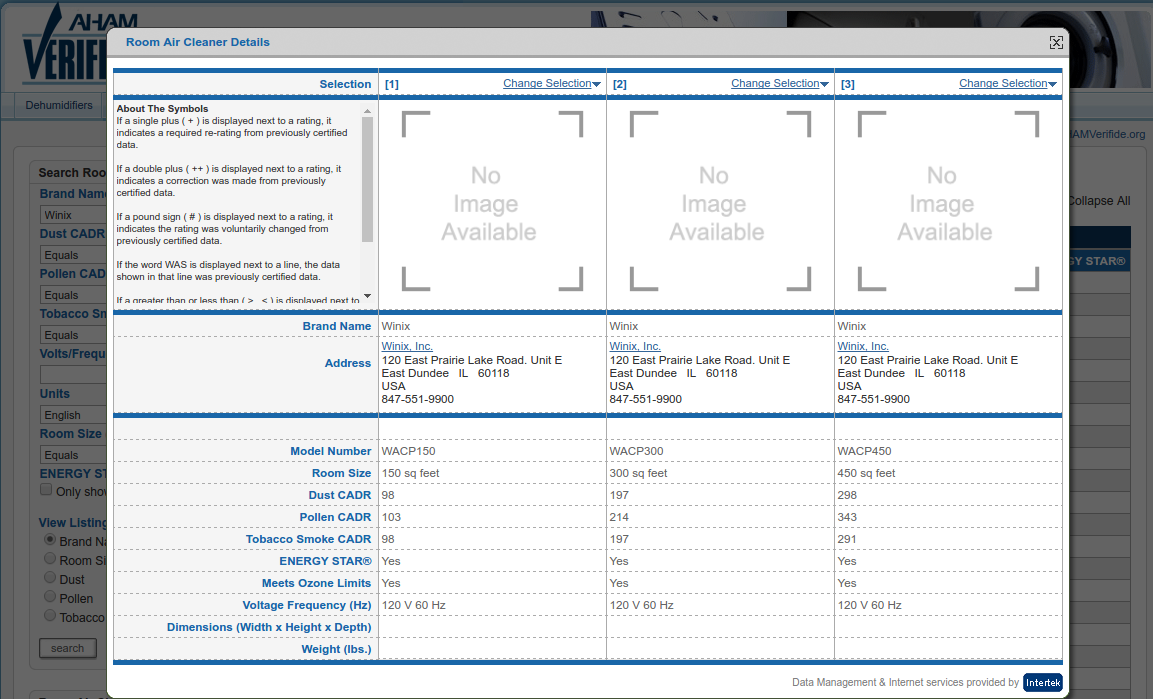1153x699 pixels.
Task: Click the About The Symbols heading
Action: (163, 109)
